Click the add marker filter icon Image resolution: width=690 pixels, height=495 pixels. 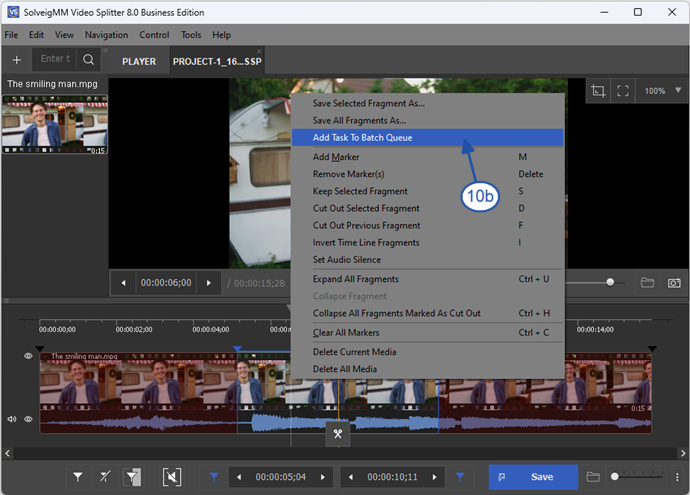78,477
